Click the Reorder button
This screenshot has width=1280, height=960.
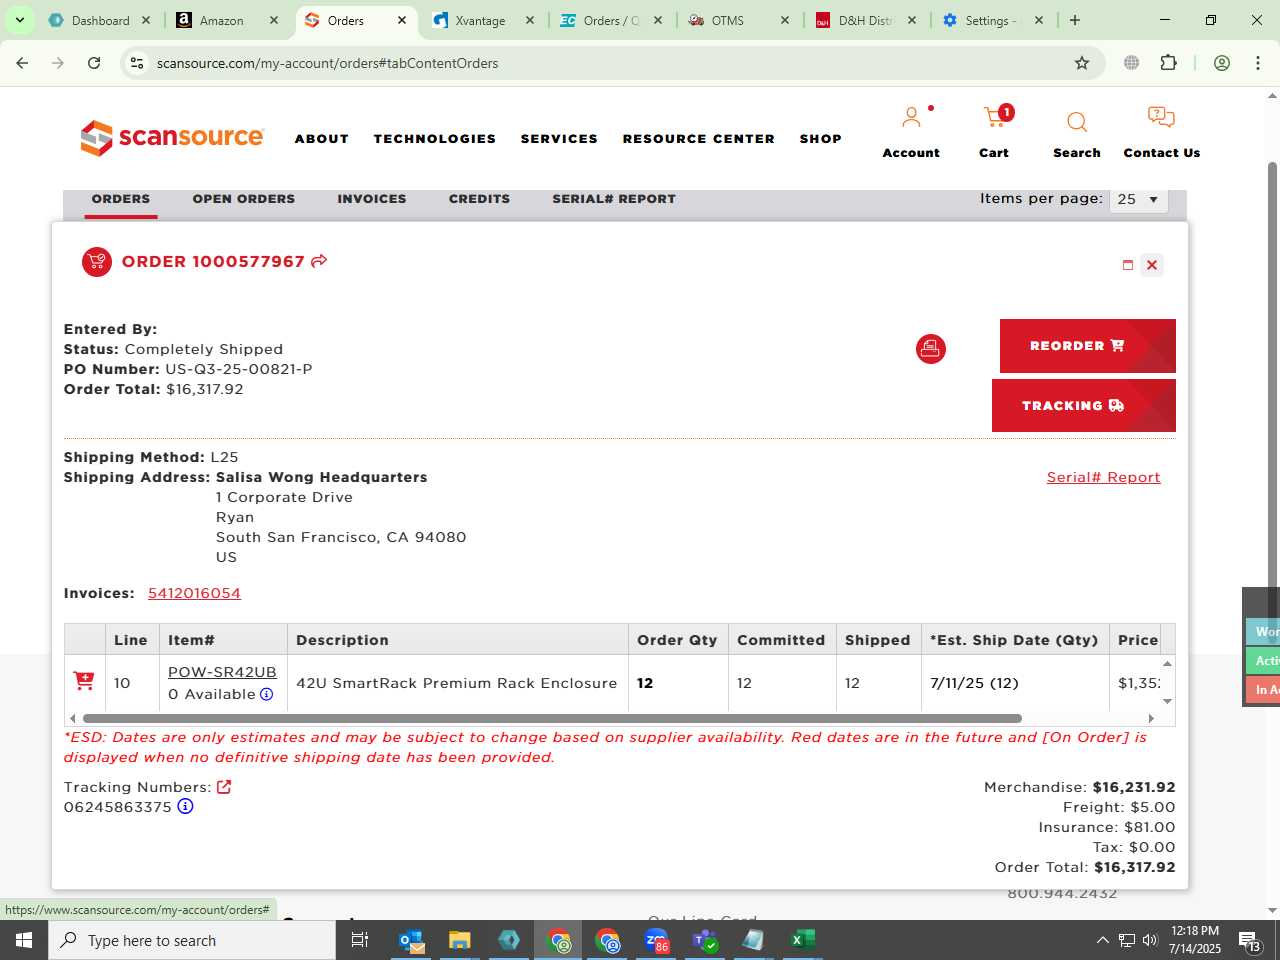(1088, 346)
